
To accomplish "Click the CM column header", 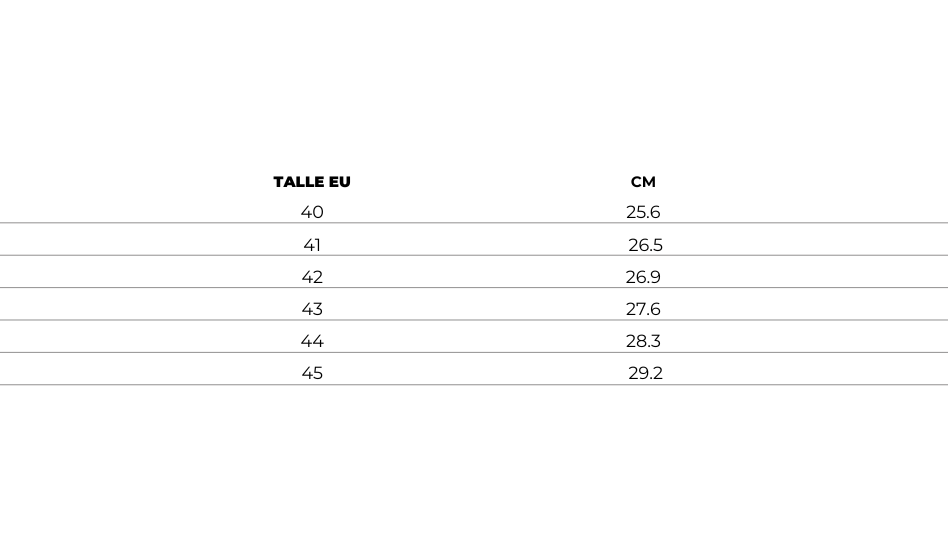I will click(643, 182).
